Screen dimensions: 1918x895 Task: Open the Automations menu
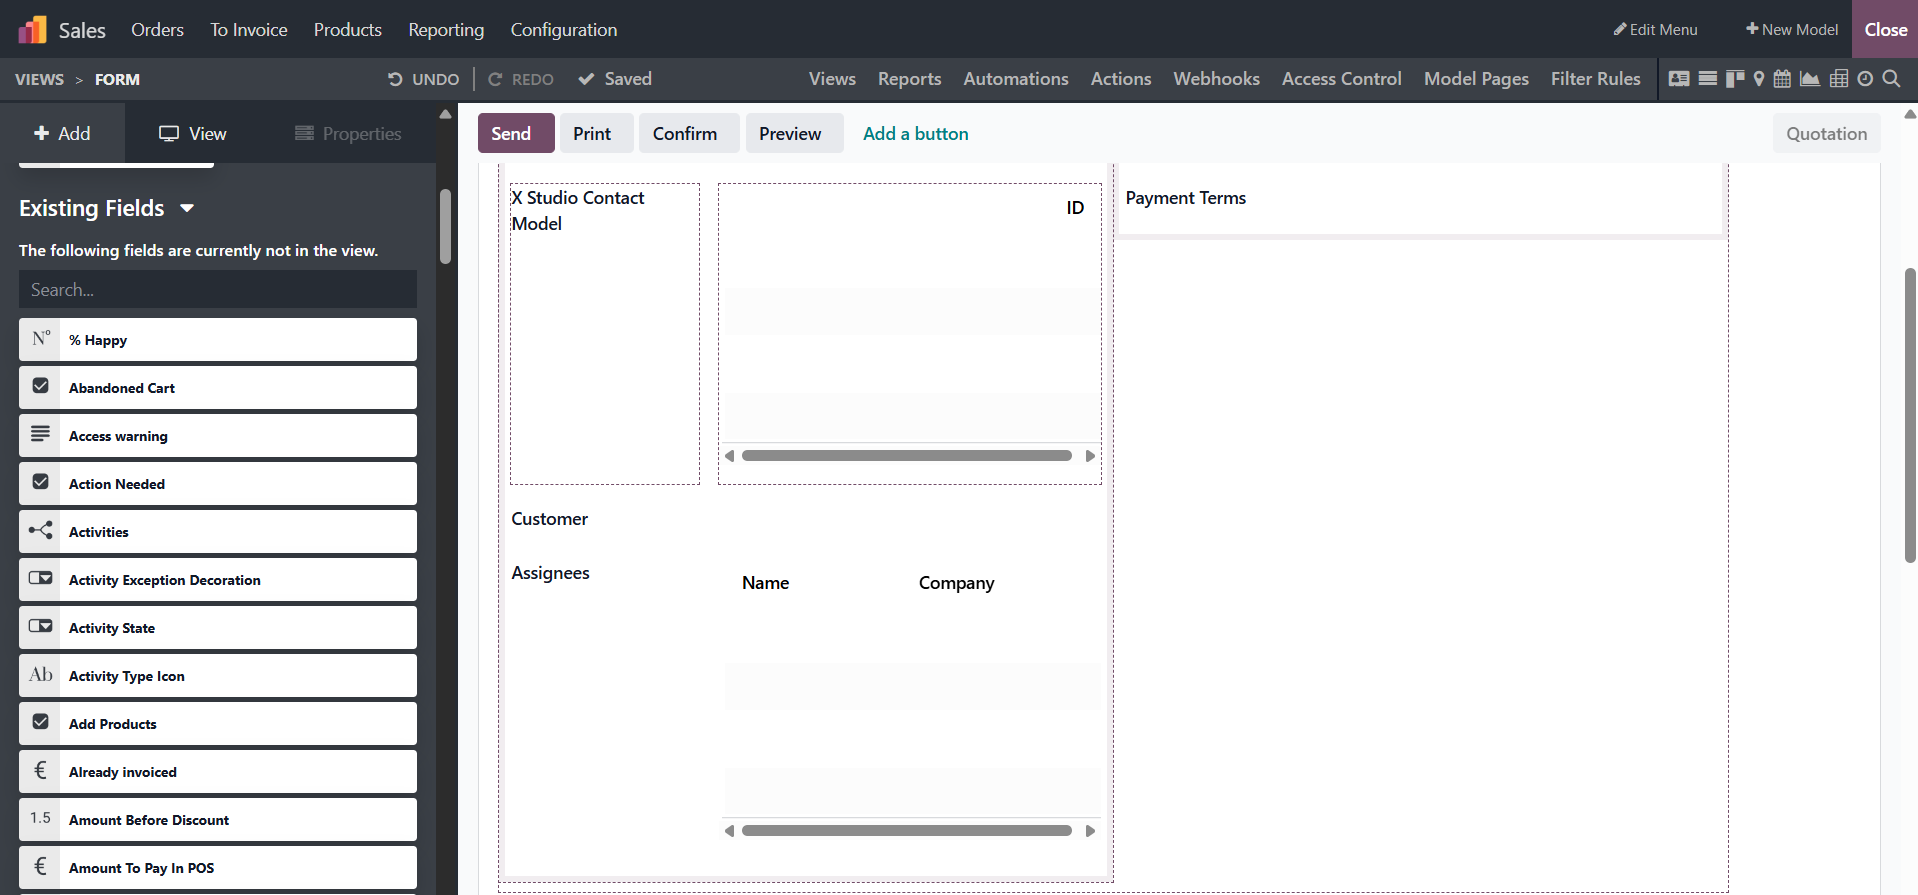1015,79
